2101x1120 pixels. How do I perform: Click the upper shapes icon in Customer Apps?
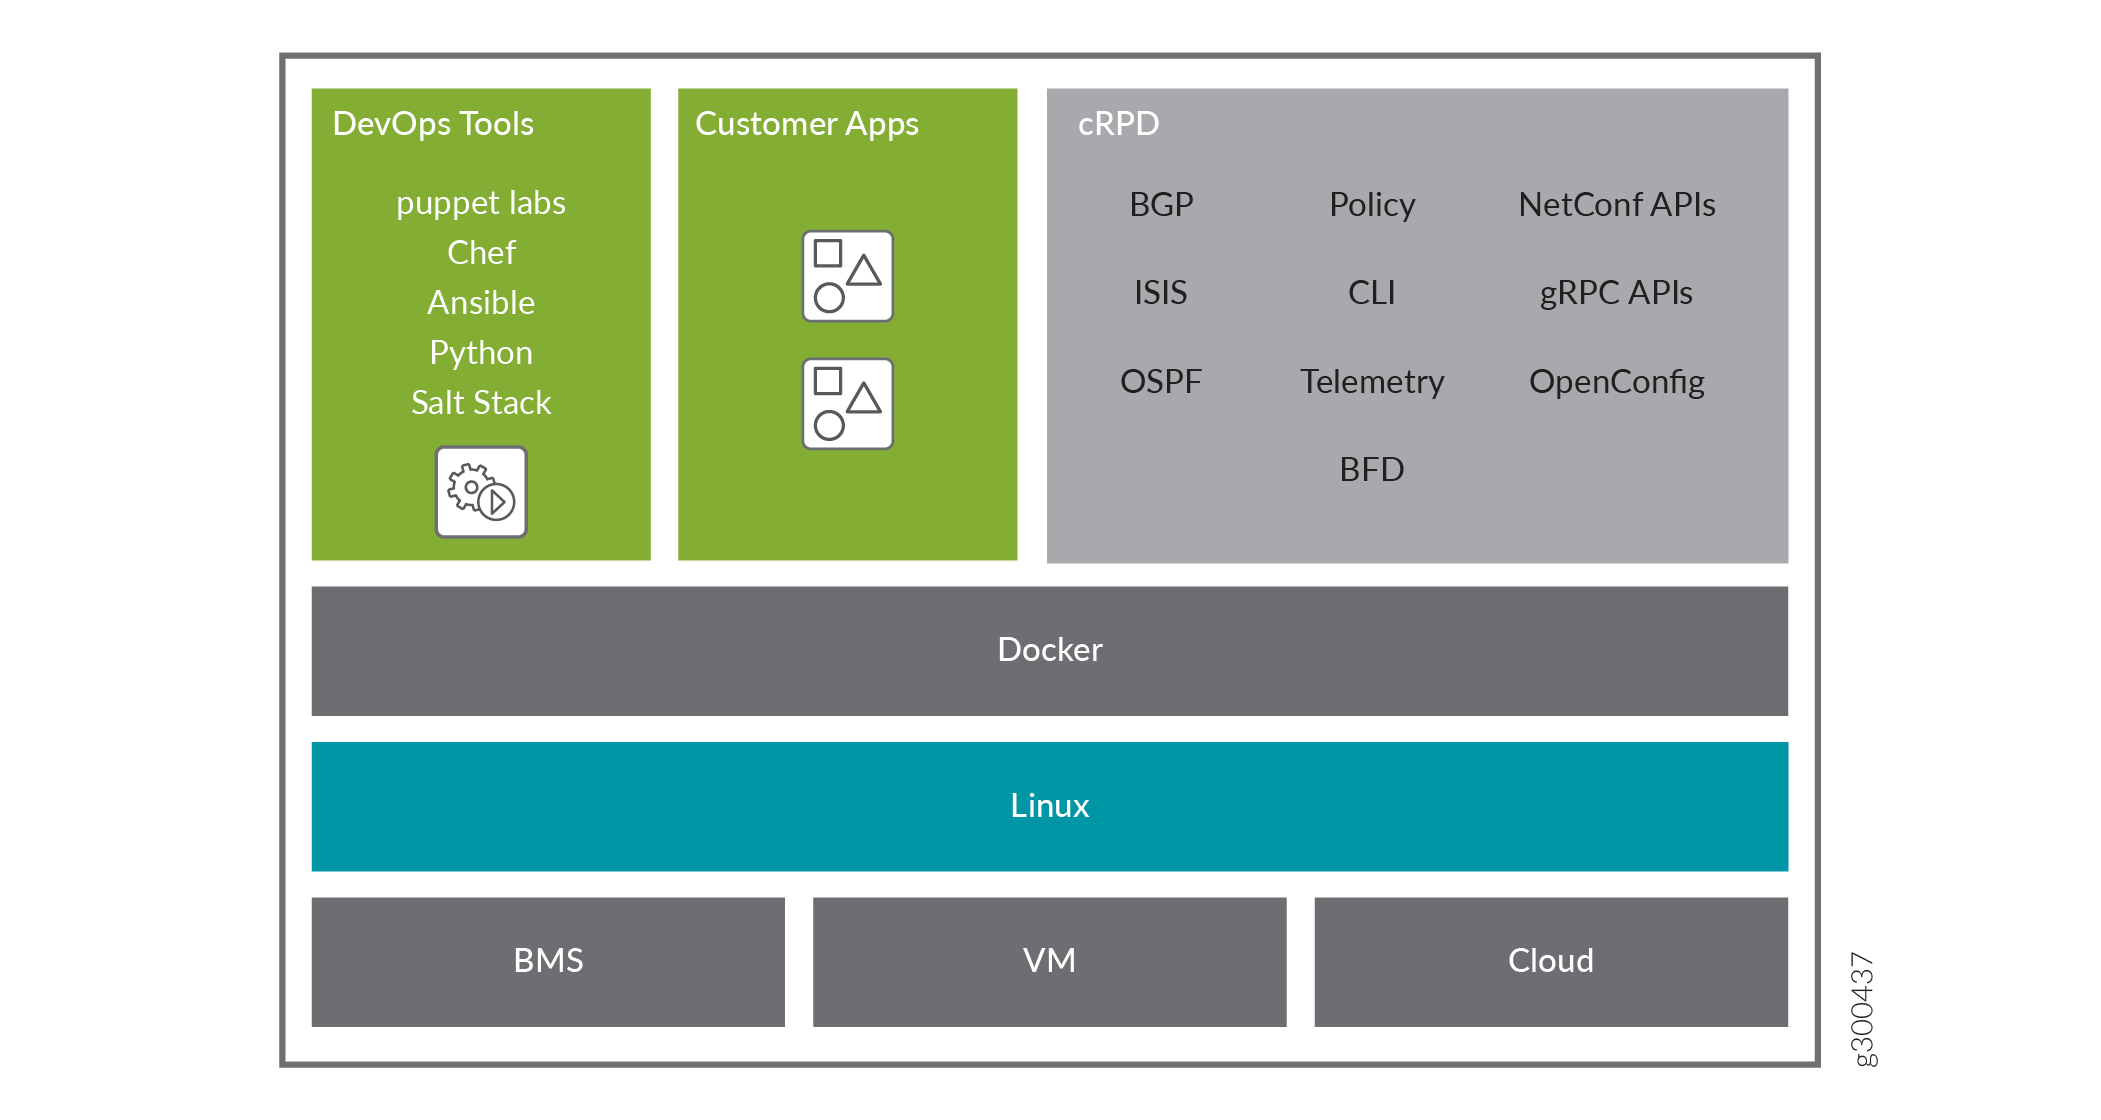(847, 276)
